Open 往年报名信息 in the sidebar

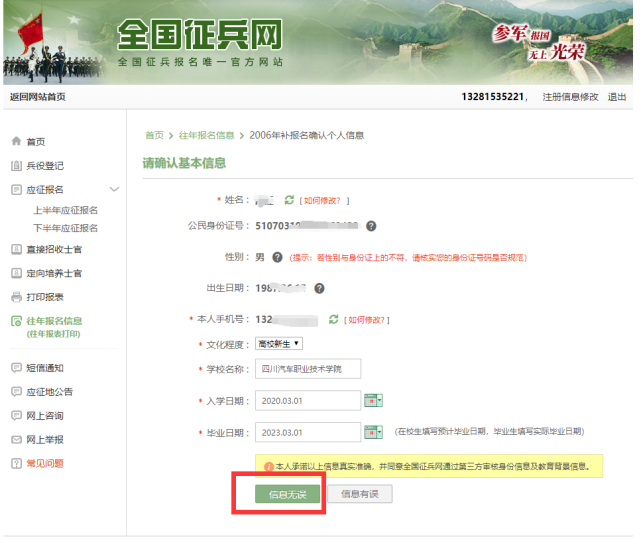(x=60, y=321)
